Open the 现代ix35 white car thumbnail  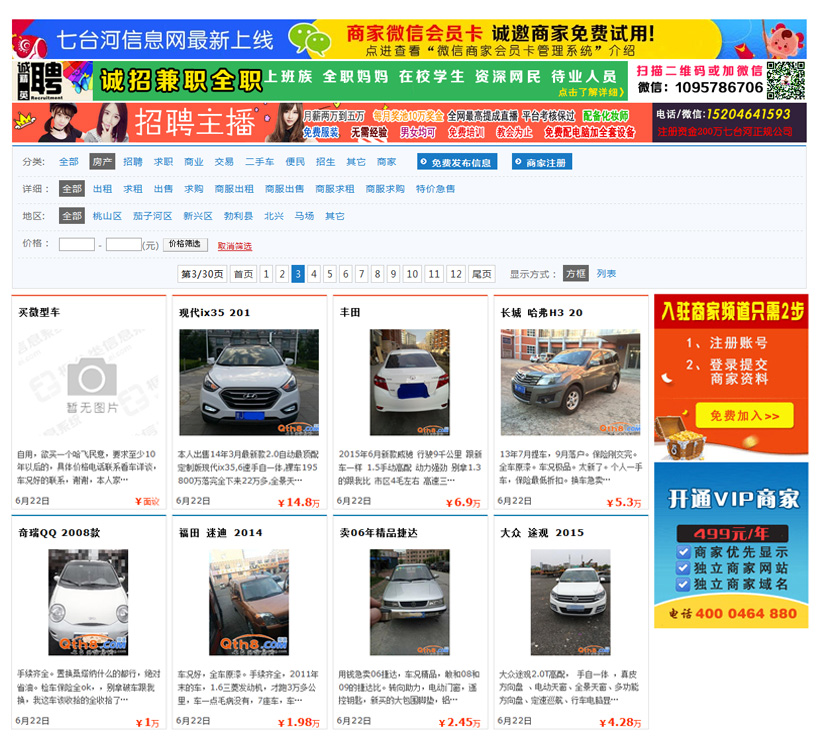[x=248, y=383]
